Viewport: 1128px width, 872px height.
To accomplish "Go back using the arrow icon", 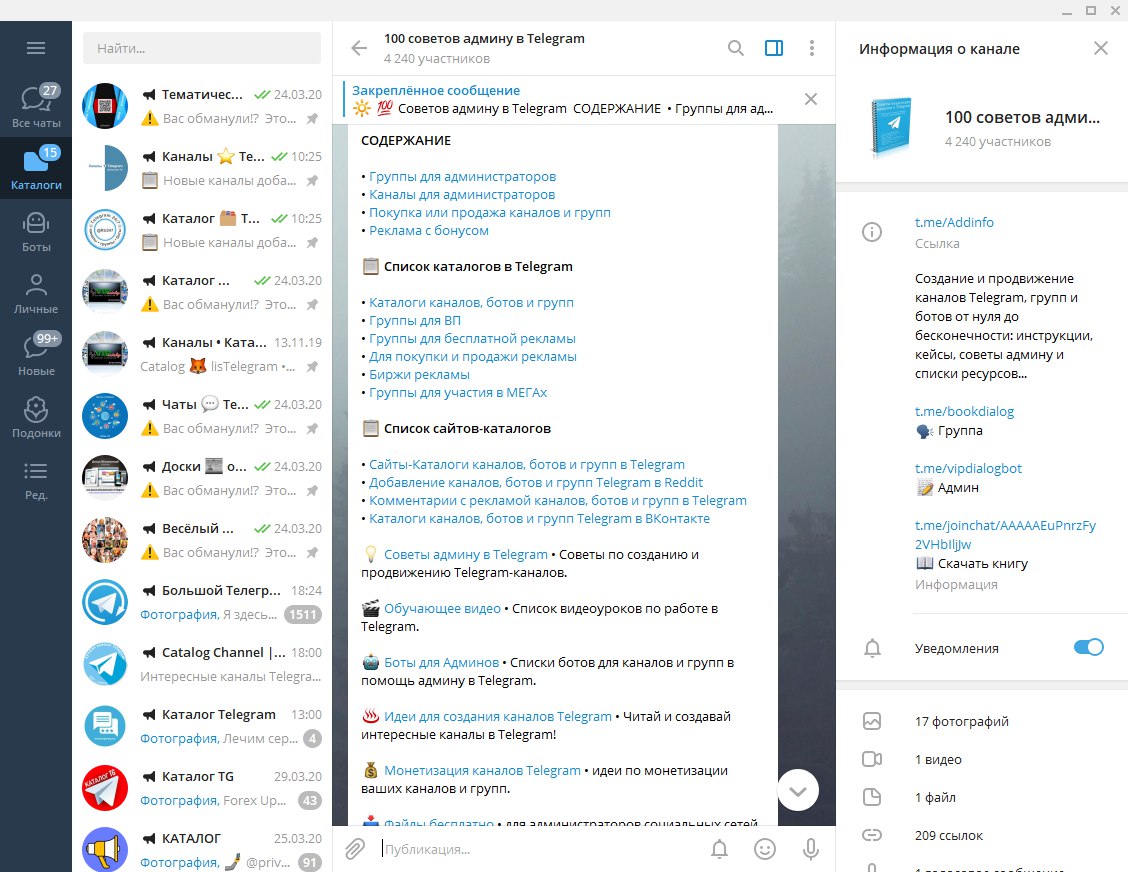I will pyautogui.click(x=359, y=48).
